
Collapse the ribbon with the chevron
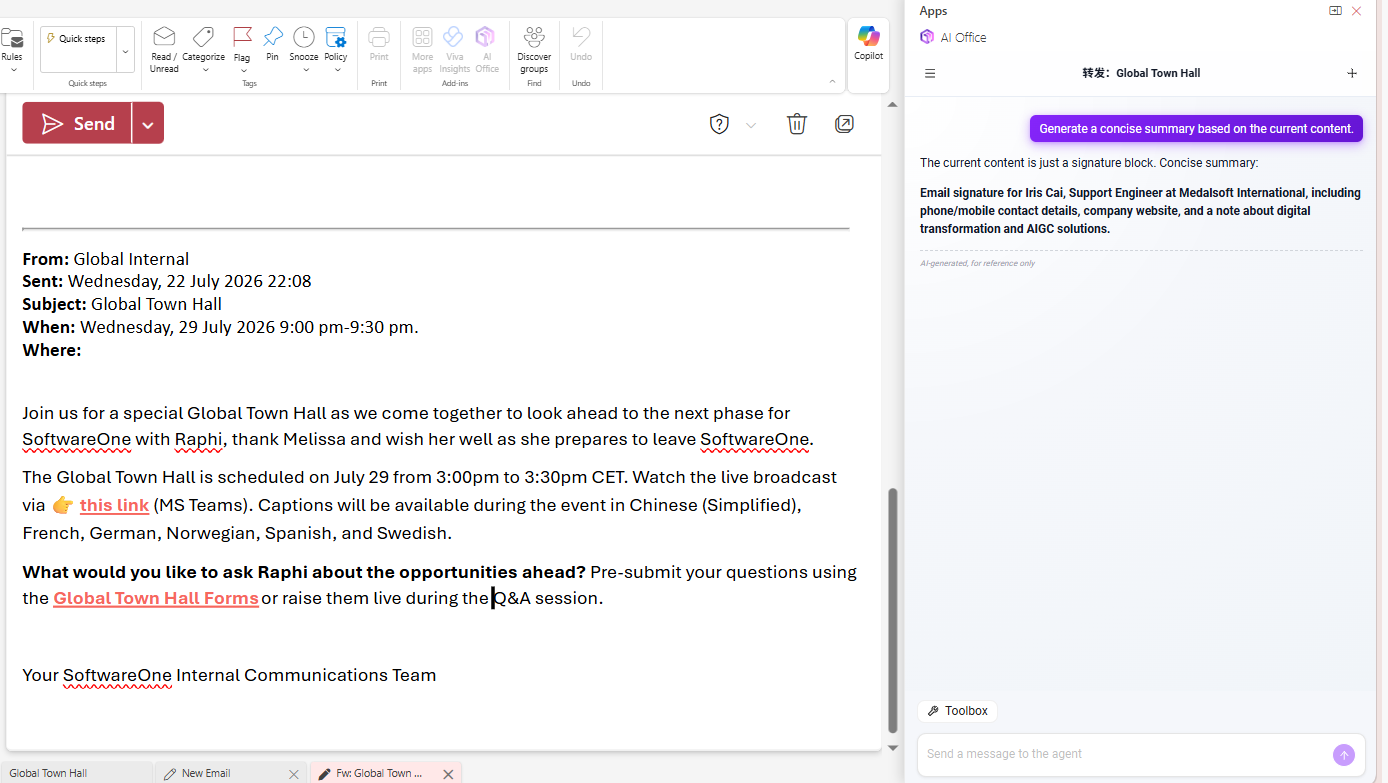(x=833, y=82)
